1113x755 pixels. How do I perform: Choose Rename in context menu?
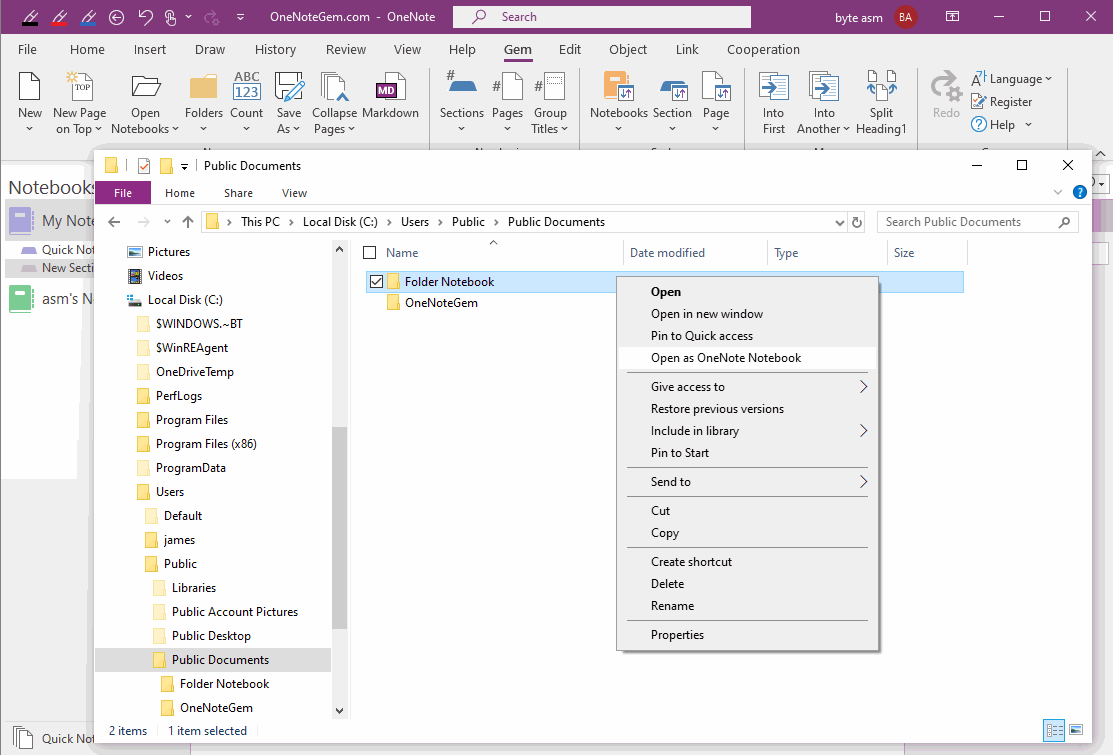[747, 606]
